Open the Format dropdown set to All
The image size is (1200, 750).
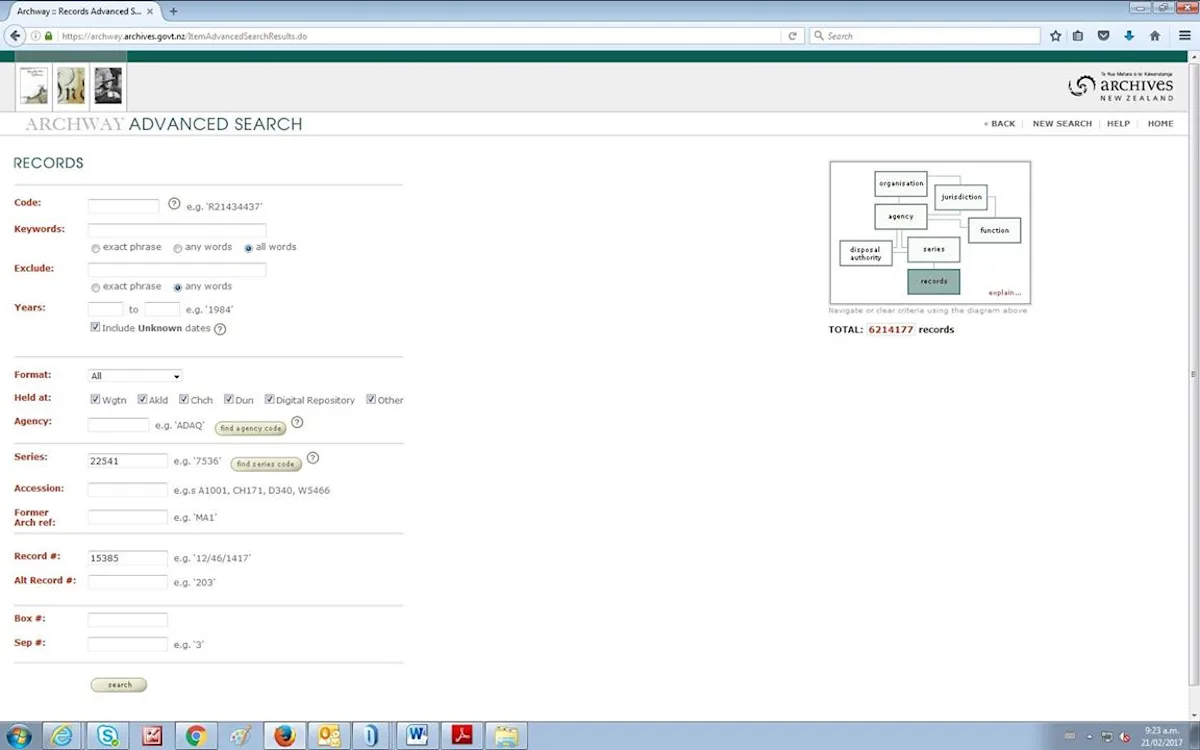tap(135, 376)
